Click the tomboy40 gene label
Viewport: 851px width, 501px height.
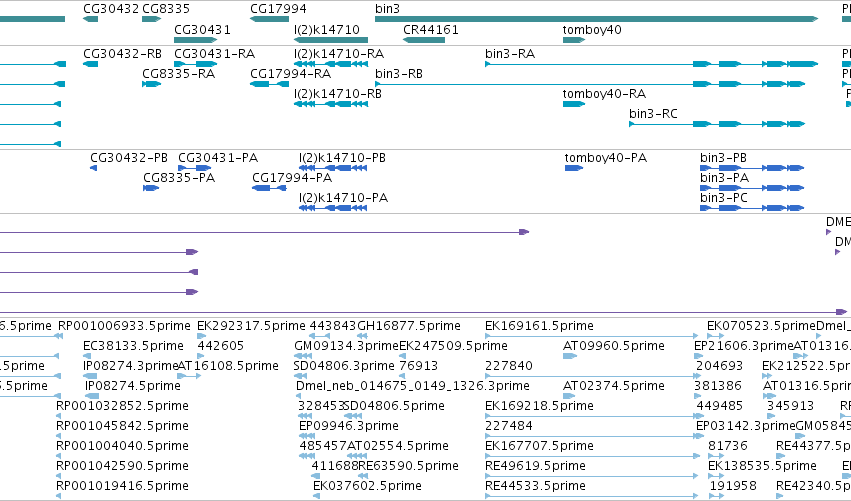point(592,30)
